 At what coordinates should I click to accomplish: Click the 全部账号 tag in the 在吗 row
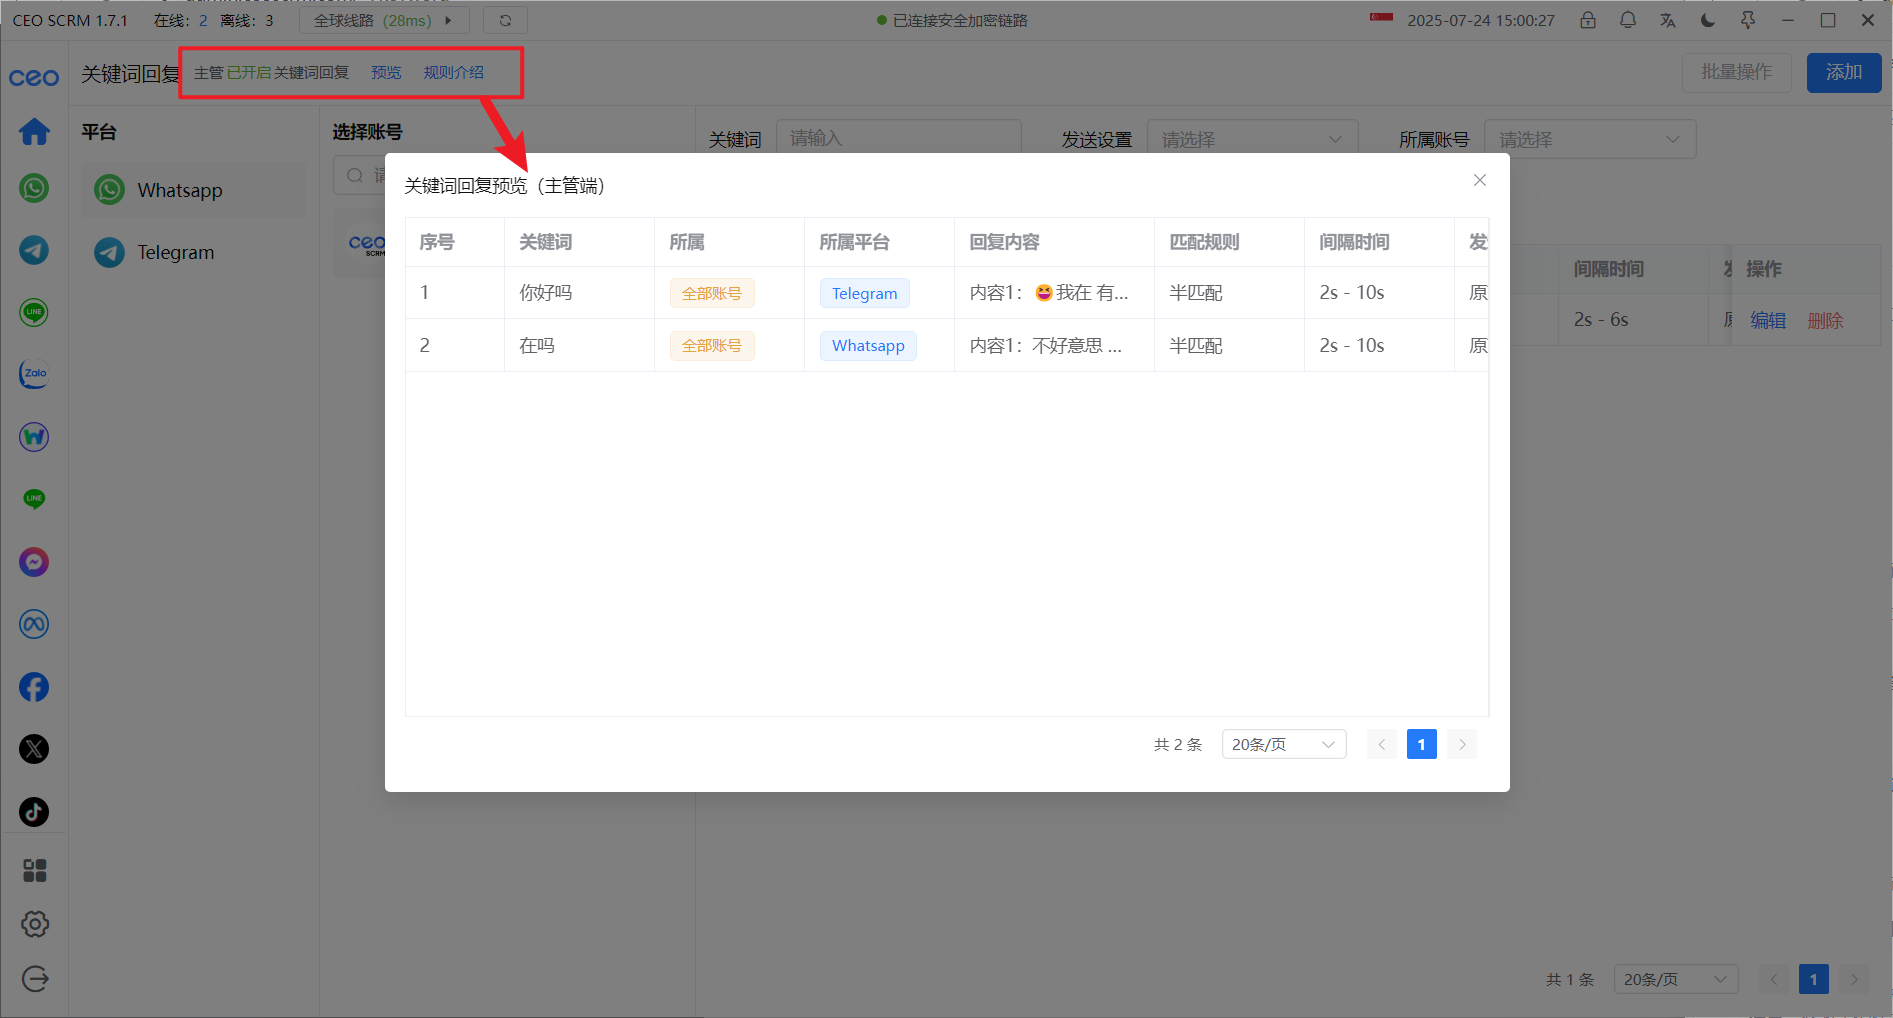pyautogui.click(x=712, y=345)
